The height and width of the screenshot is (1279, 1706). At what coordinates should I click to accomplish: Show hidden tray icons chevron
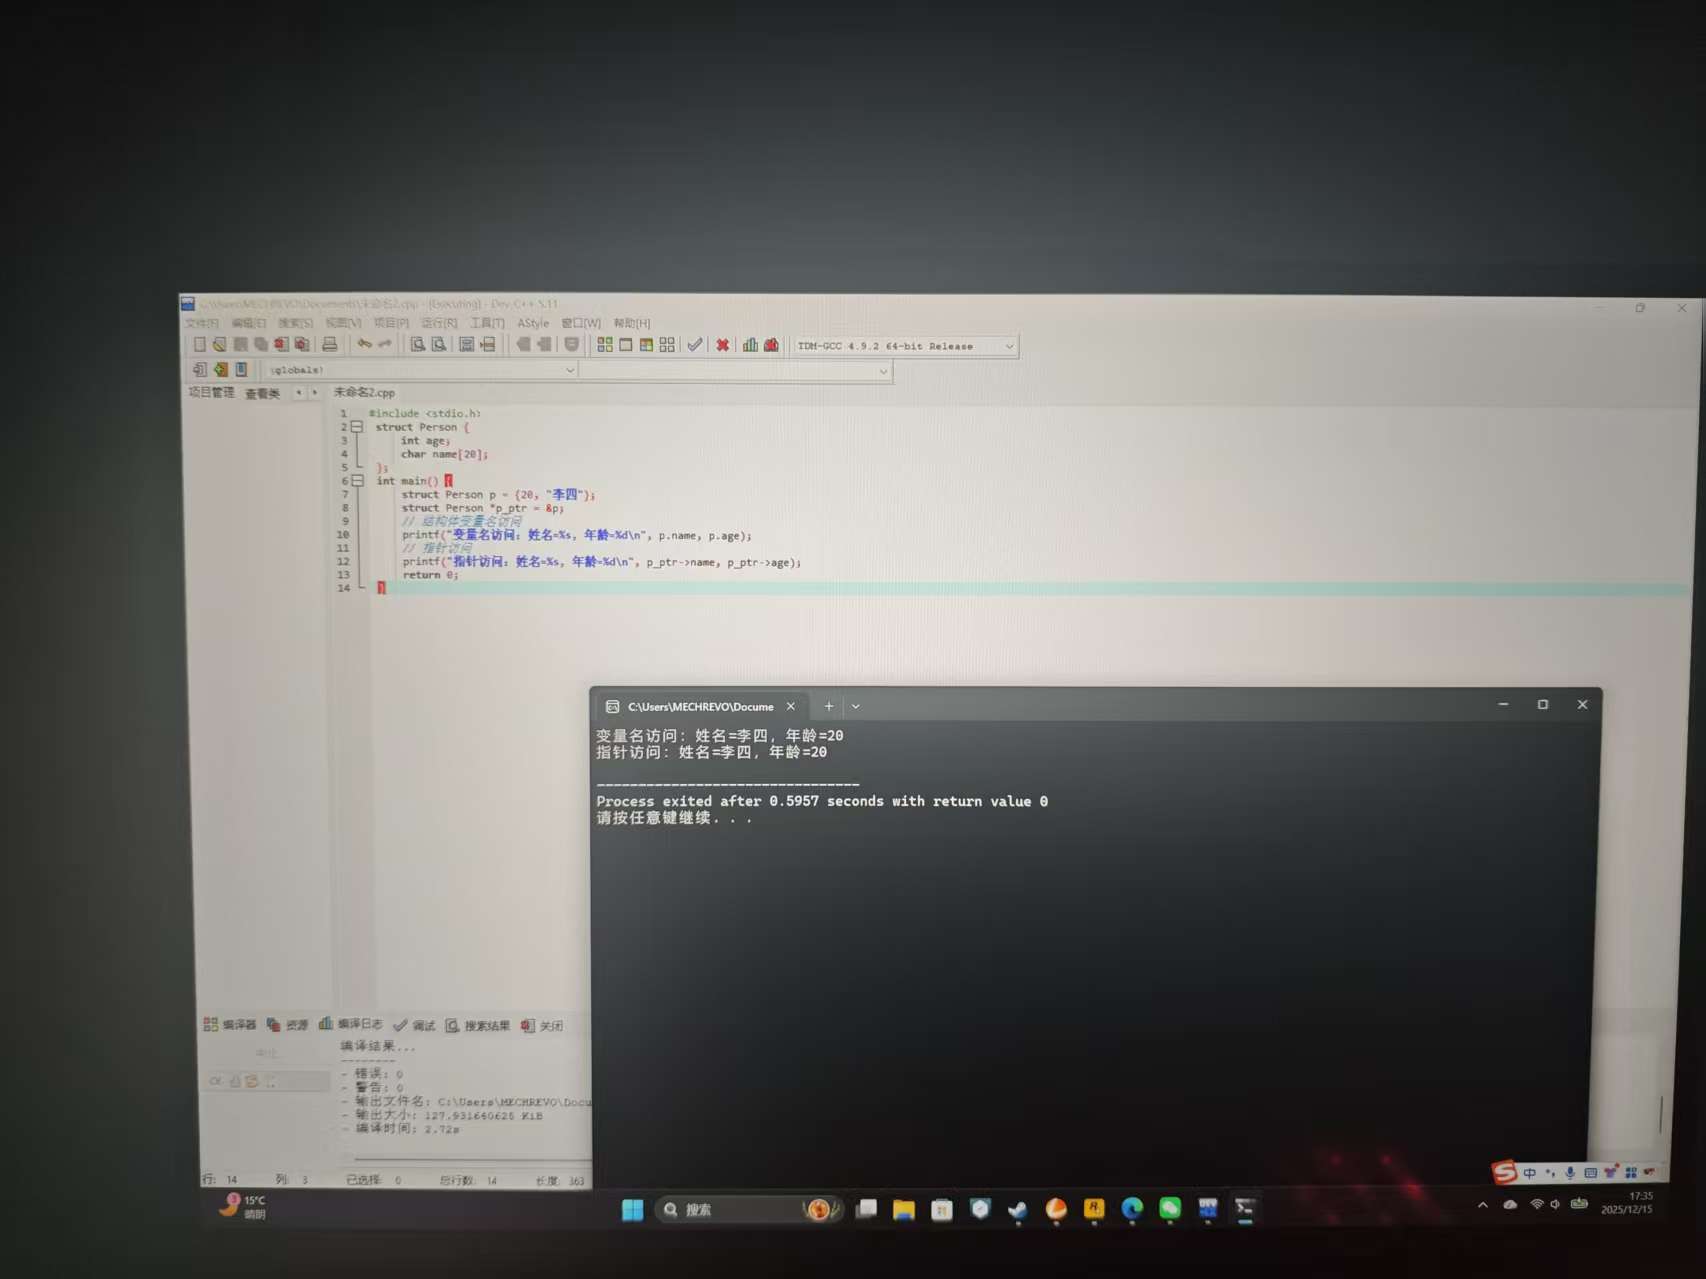tap(1482, 1205)
